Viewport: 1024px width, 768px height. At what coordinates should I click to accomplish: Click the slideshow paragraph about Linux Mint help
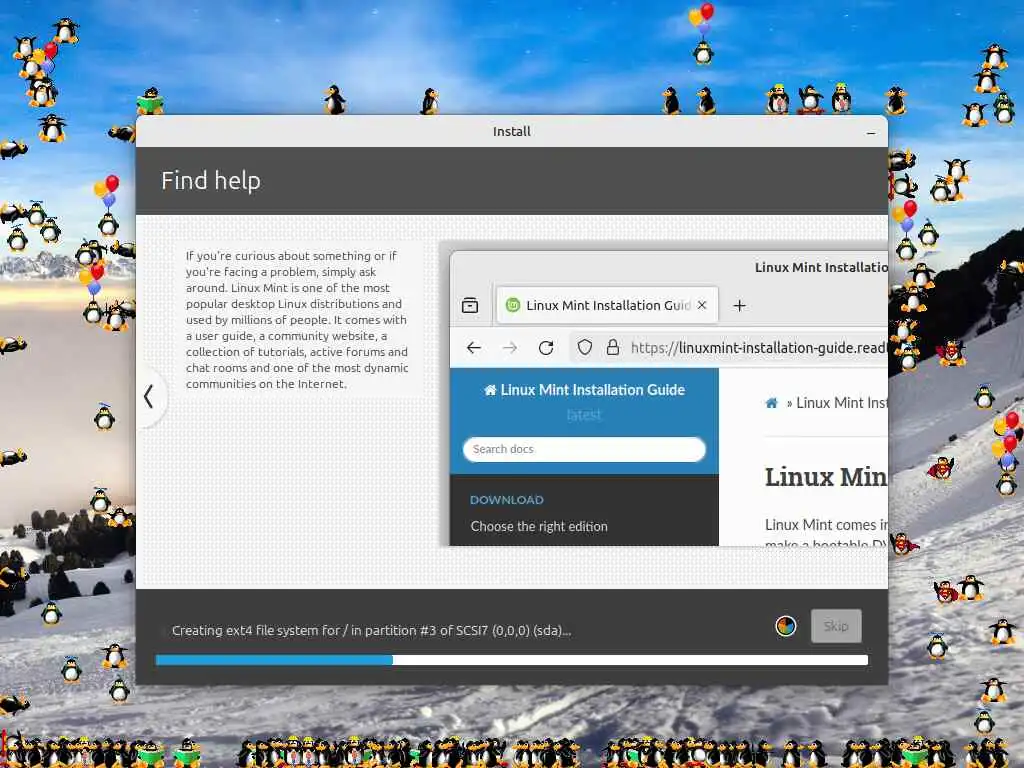pos(297,320)
